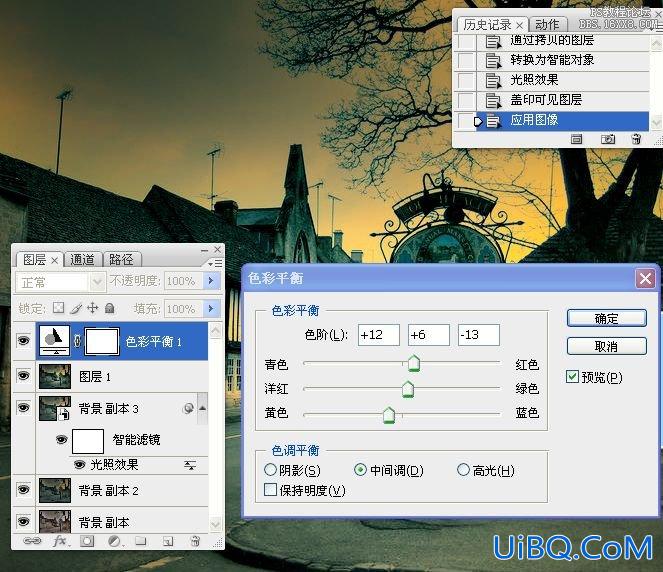The width and height of the screenshot is (663, 572).
Task: Click Layers panel scrollbar down arrow
Action: tap(215, 525)
